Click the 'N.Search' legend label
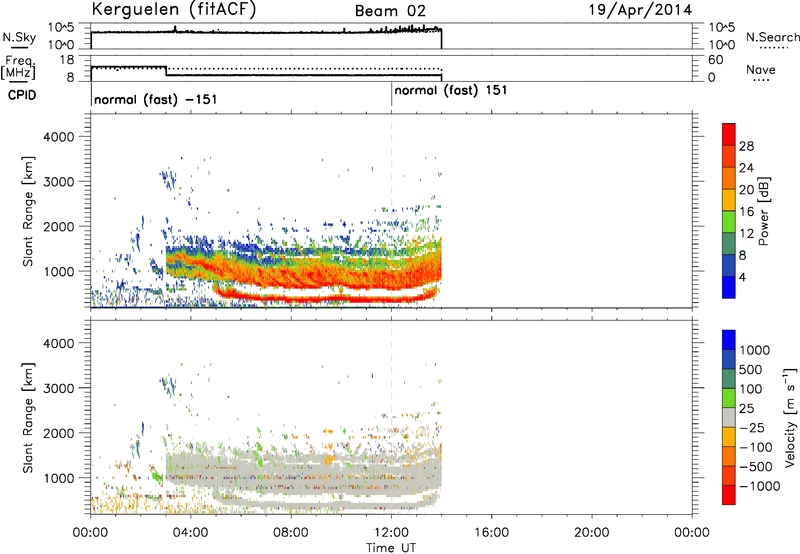 tap(772, 37)
